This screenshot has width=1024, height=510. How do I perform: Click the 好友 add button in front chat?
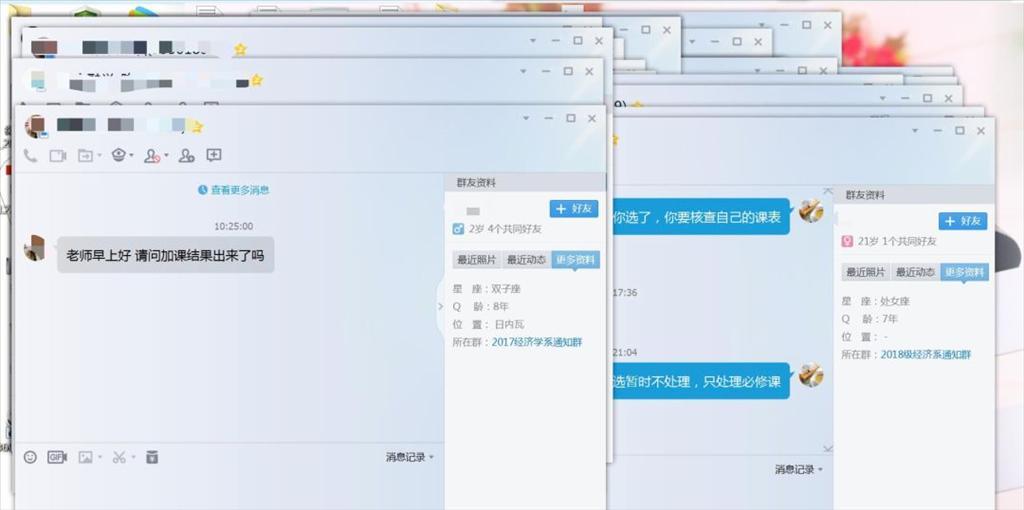[574, 209]
